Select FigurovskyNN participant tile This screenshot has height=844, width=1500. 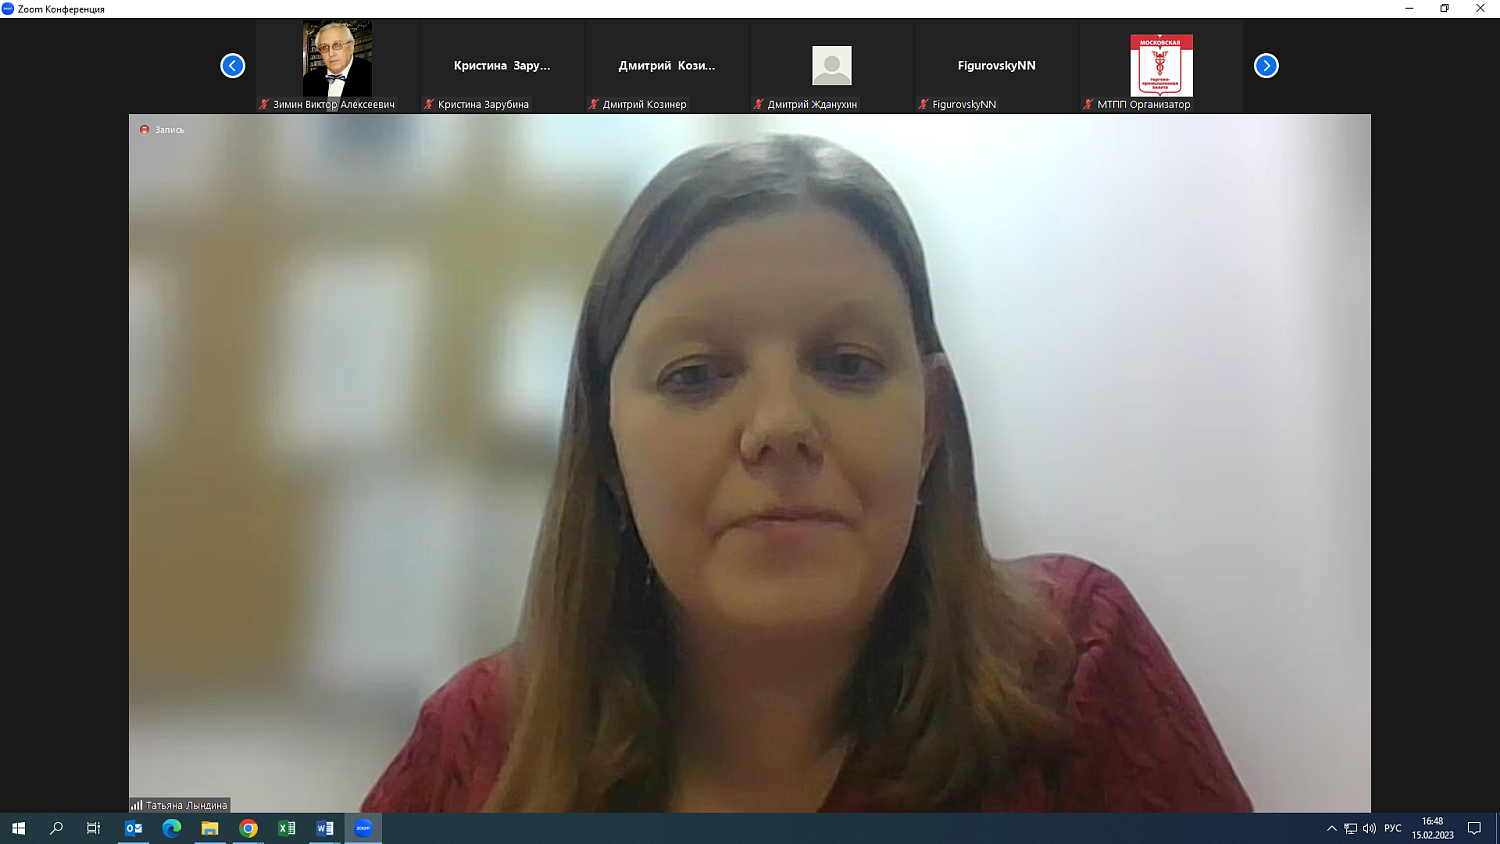pos(996,66)
